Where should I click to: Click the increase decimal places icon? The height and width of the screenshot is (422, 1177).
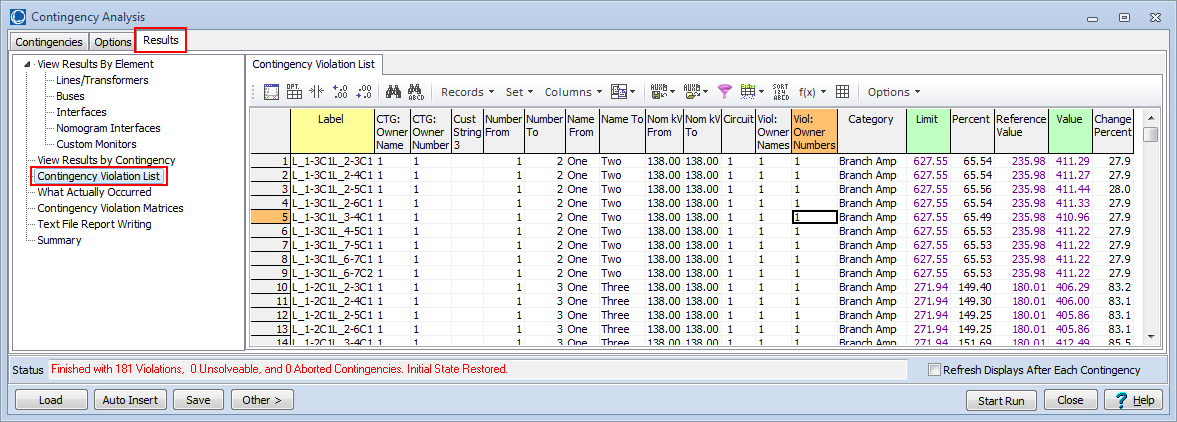pos(339,92)
